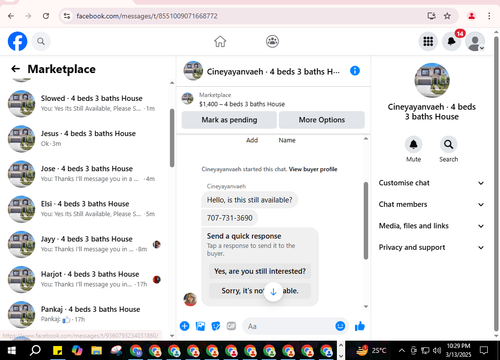Open the account profile avatar menu
Screen dimensions: 500x360
click(x=475, y=41)
